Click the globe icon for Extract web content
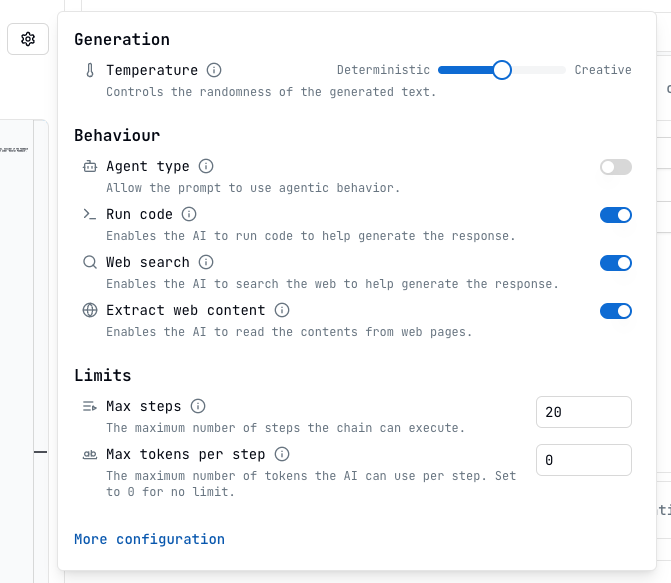 90,310
